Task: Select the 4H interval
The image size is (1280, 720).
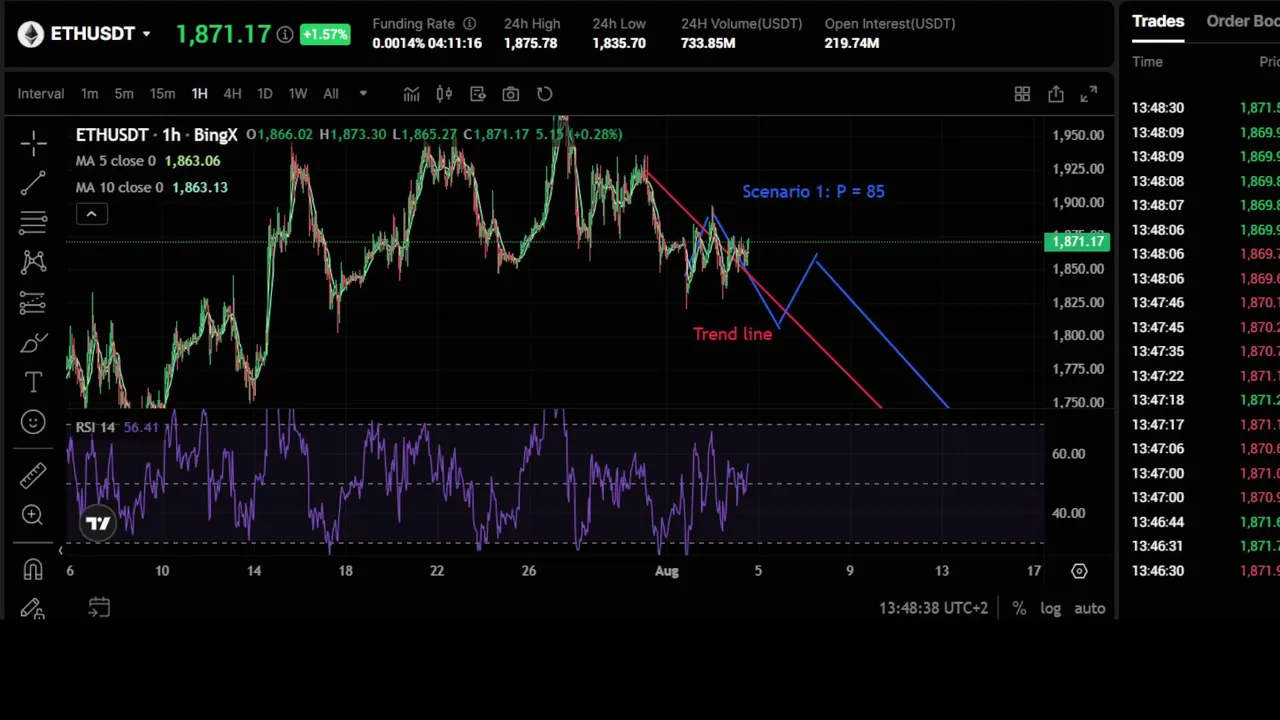Action: point(232,94)
